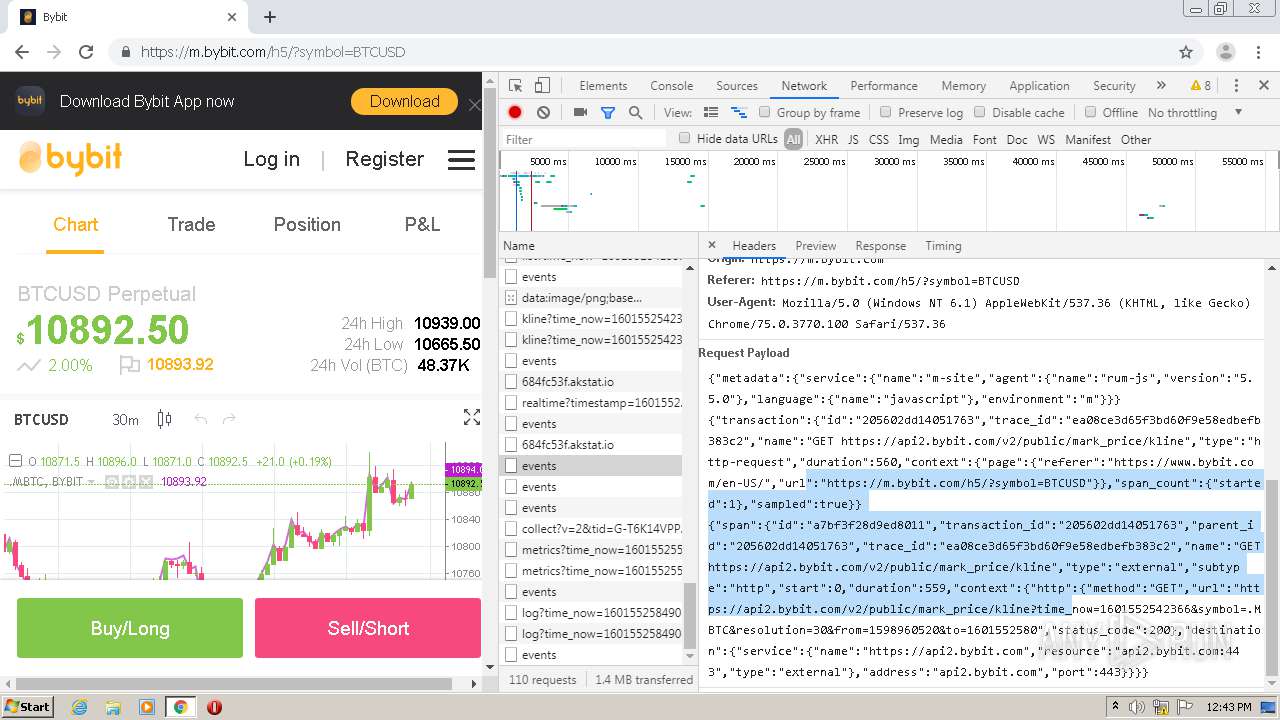
Task: Open a new browser tab
Action: tap(270, 17)
